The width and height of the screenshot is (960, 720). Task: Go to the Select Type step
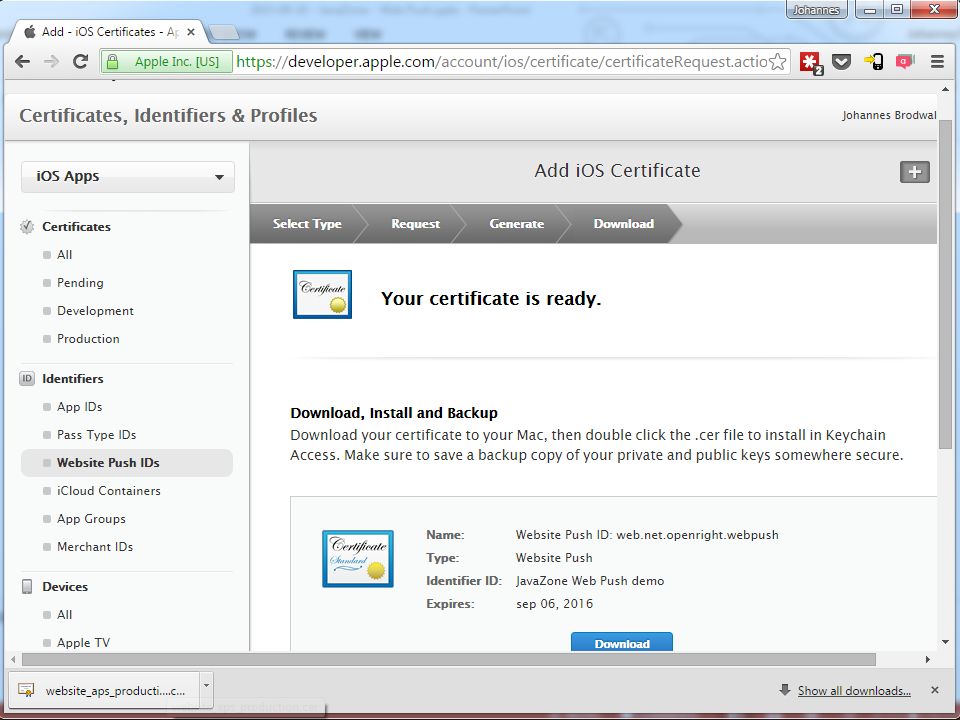[307, 223]
